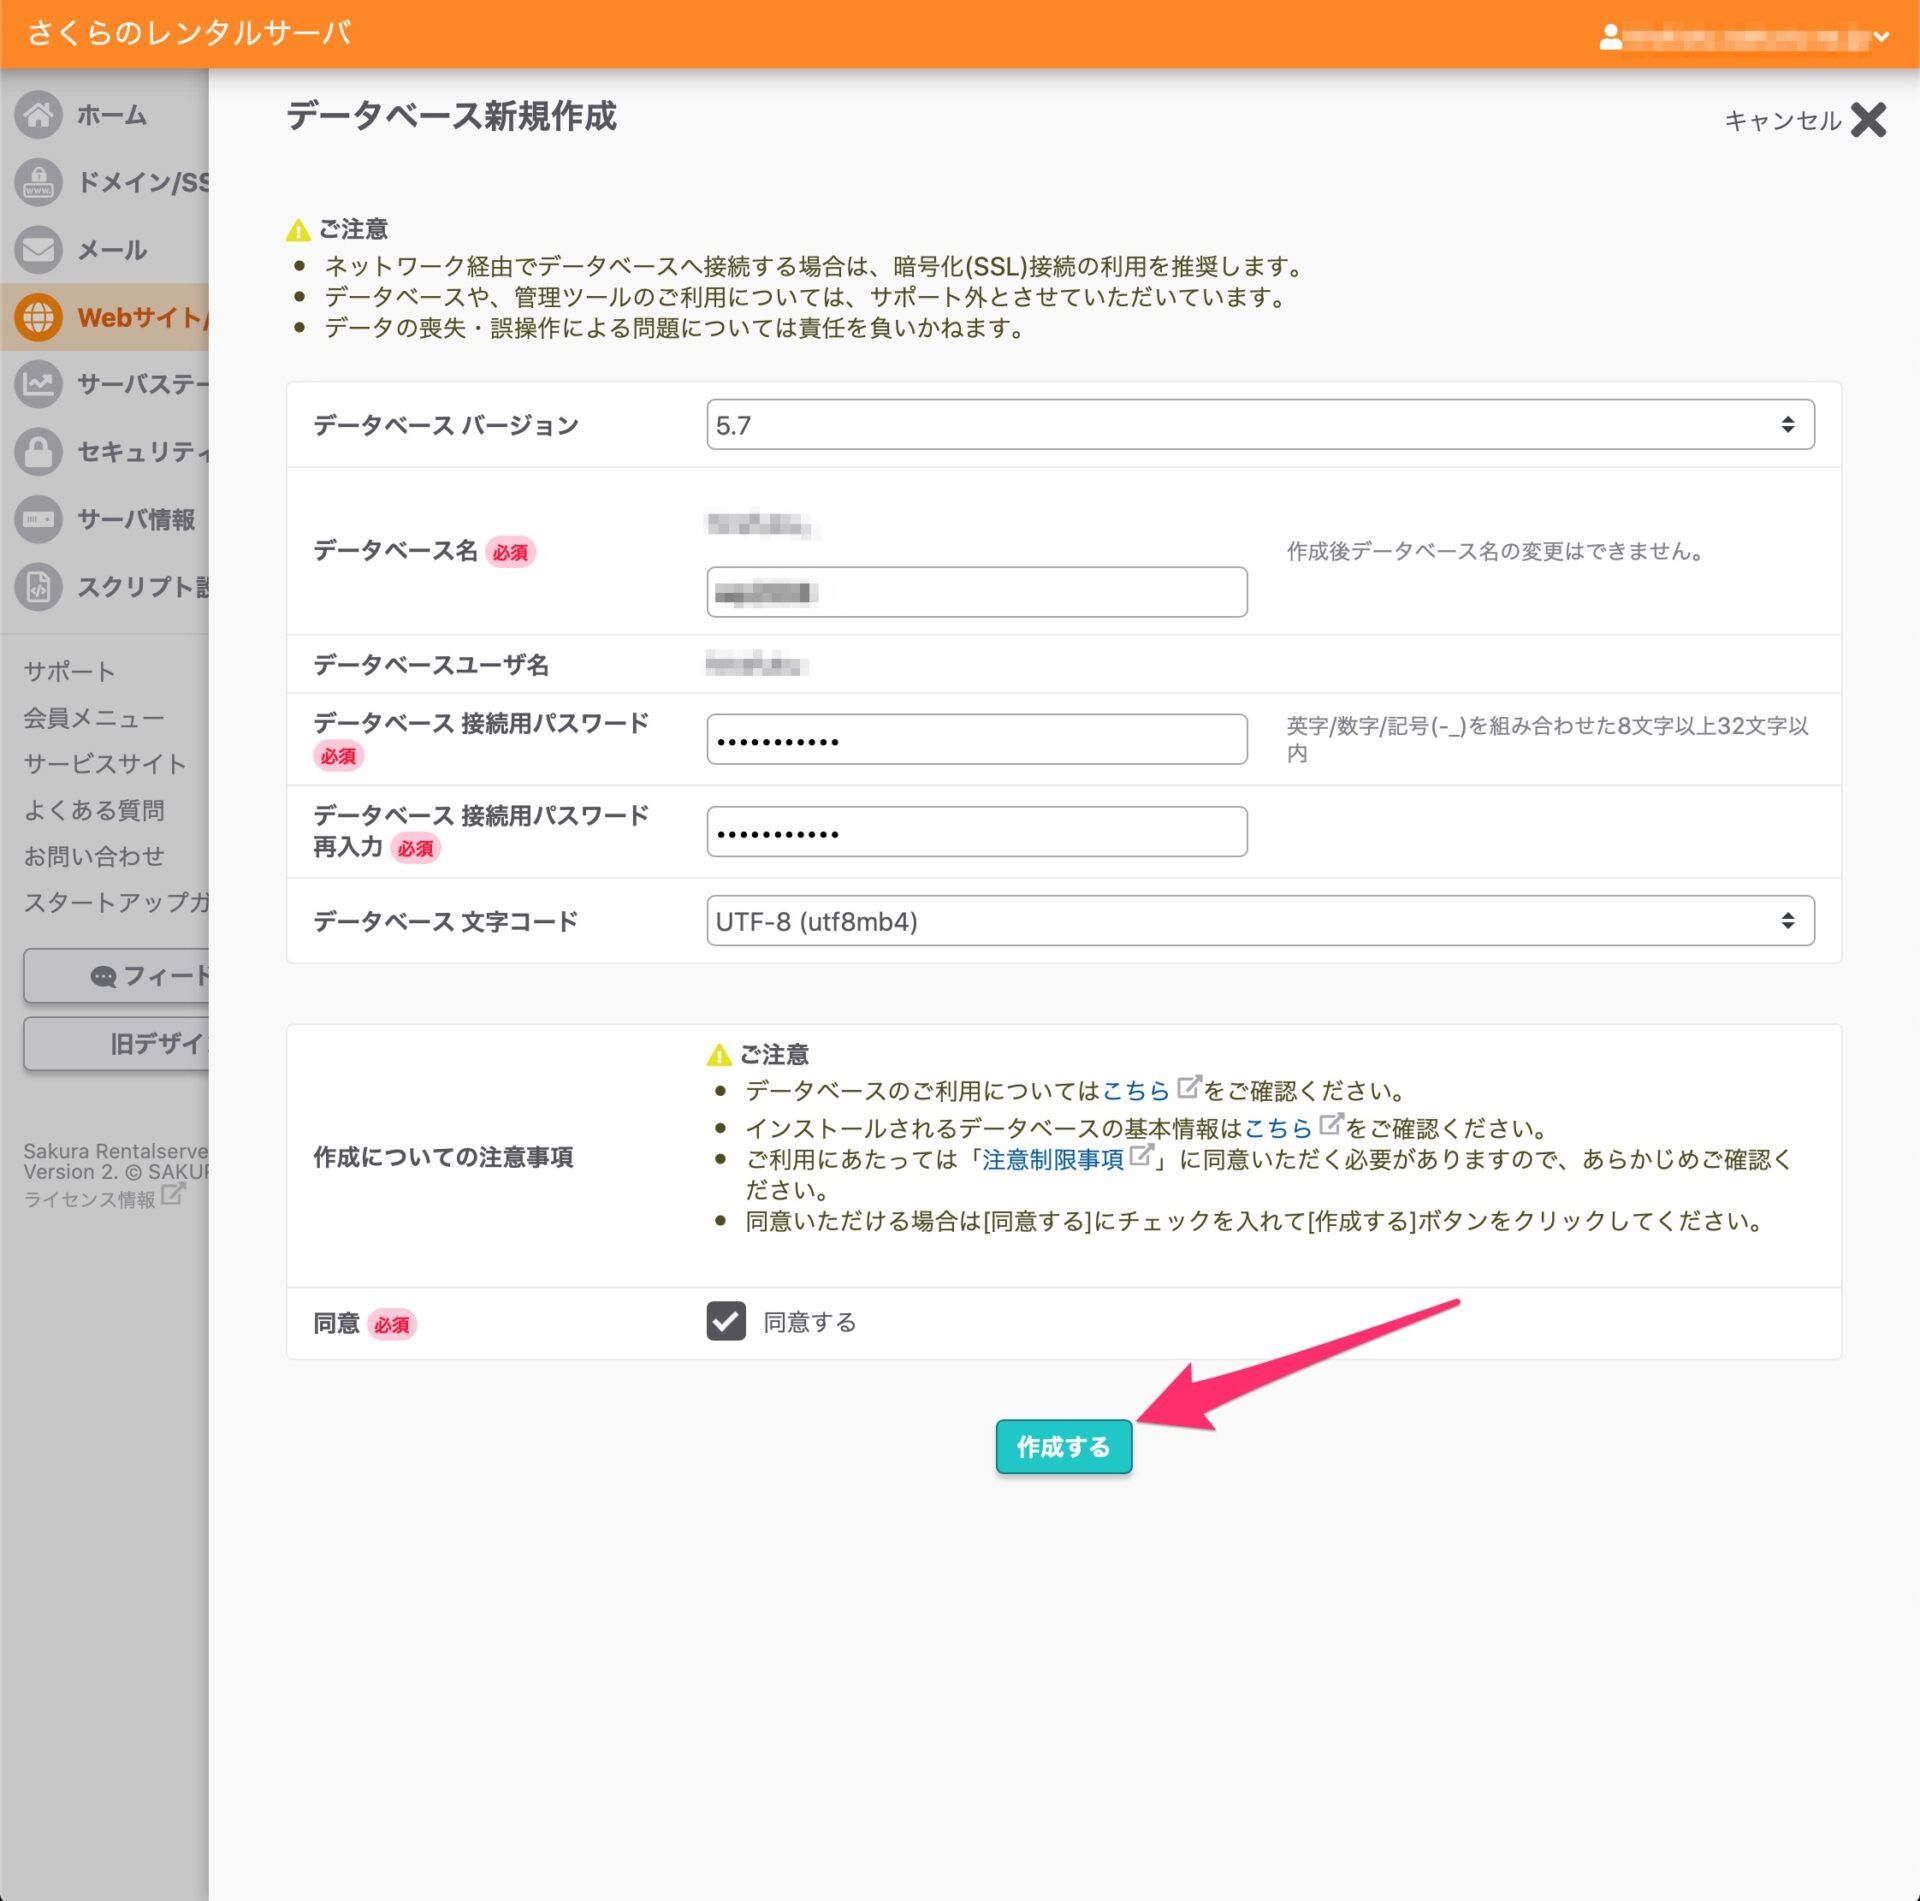The height and width of the screenshot is (1901, 1920).
Task: Click the Home house icon in sidebar
Action: (38, 115)
